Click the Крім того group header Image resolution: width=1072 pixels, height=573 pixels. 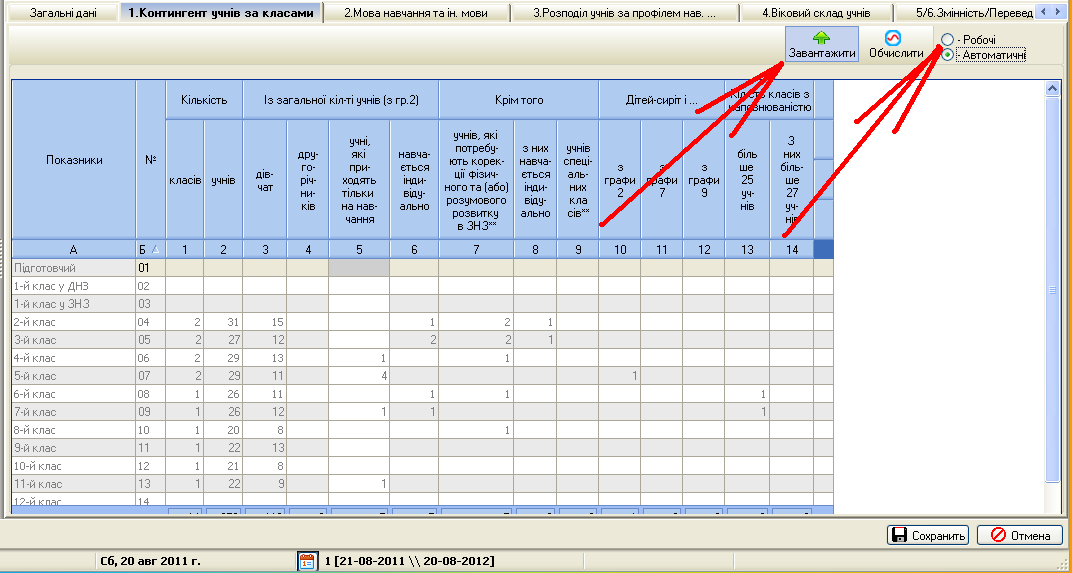click(519, 100)
